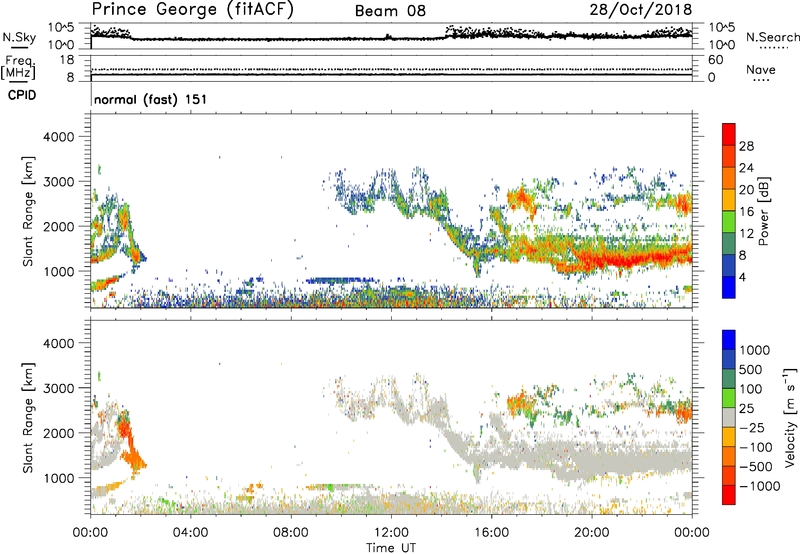Click the "Nave" legend label

pyautogui.click(x=761, y=69)
